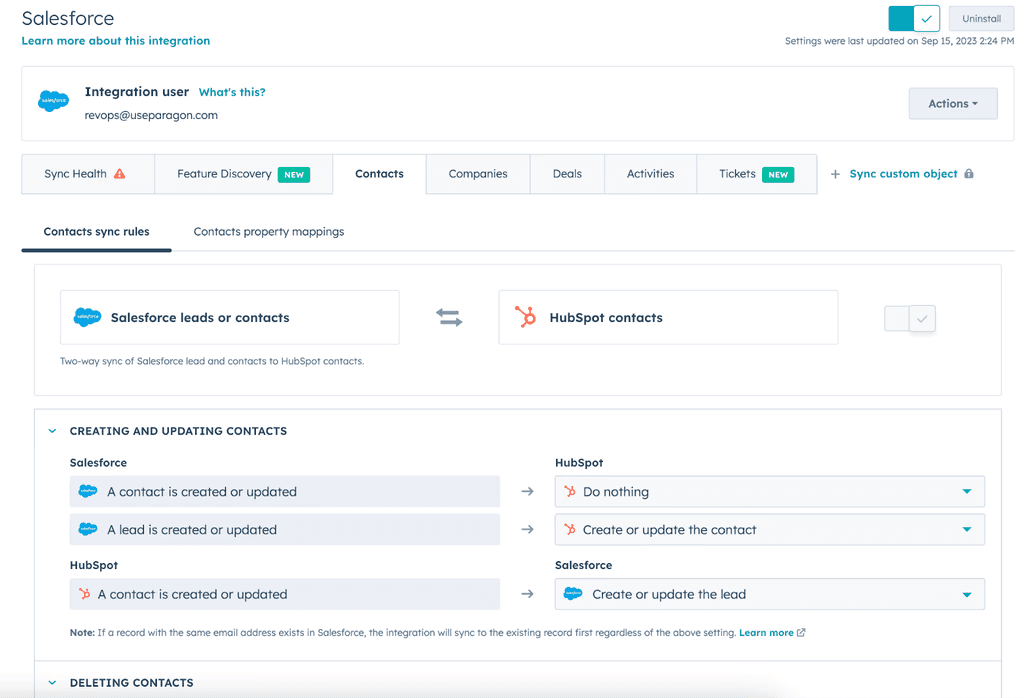Open the Create or update the lead dropdown

pyautogui.click(x=769, y=594)
